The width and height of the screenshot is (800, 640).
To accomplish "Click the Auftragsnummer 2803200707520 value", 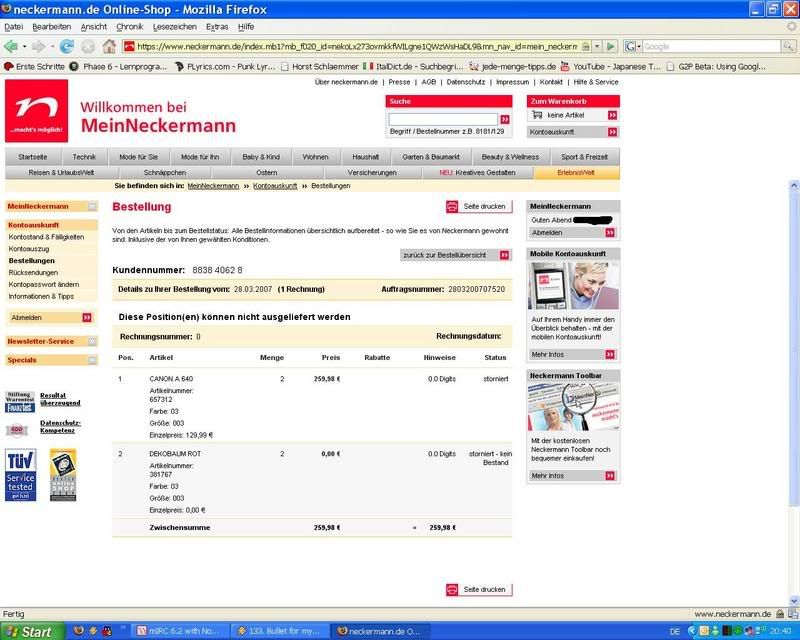I will (477, 289).
